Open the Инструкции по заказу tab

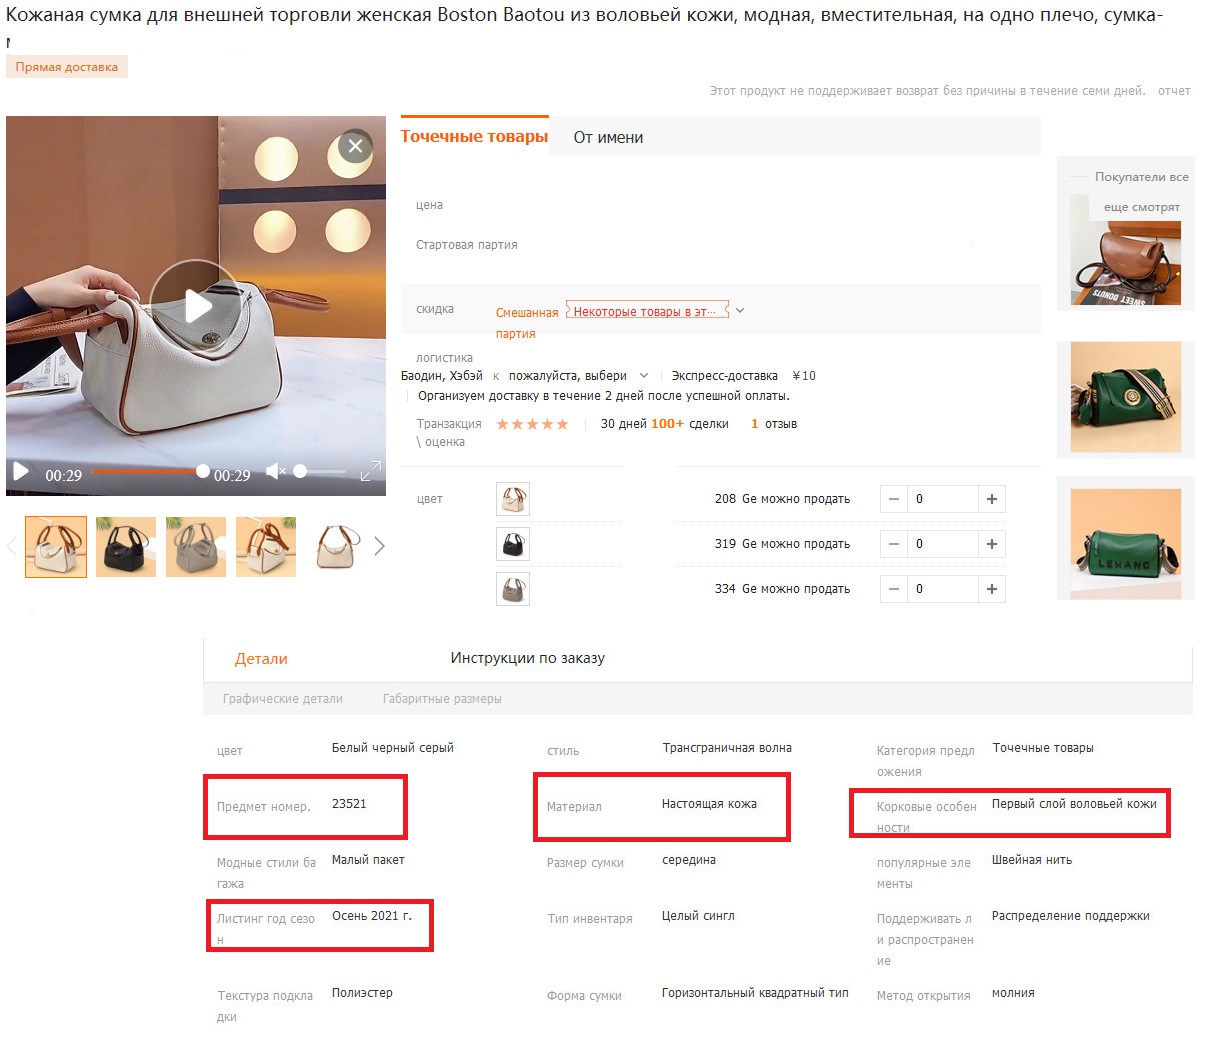527,658
